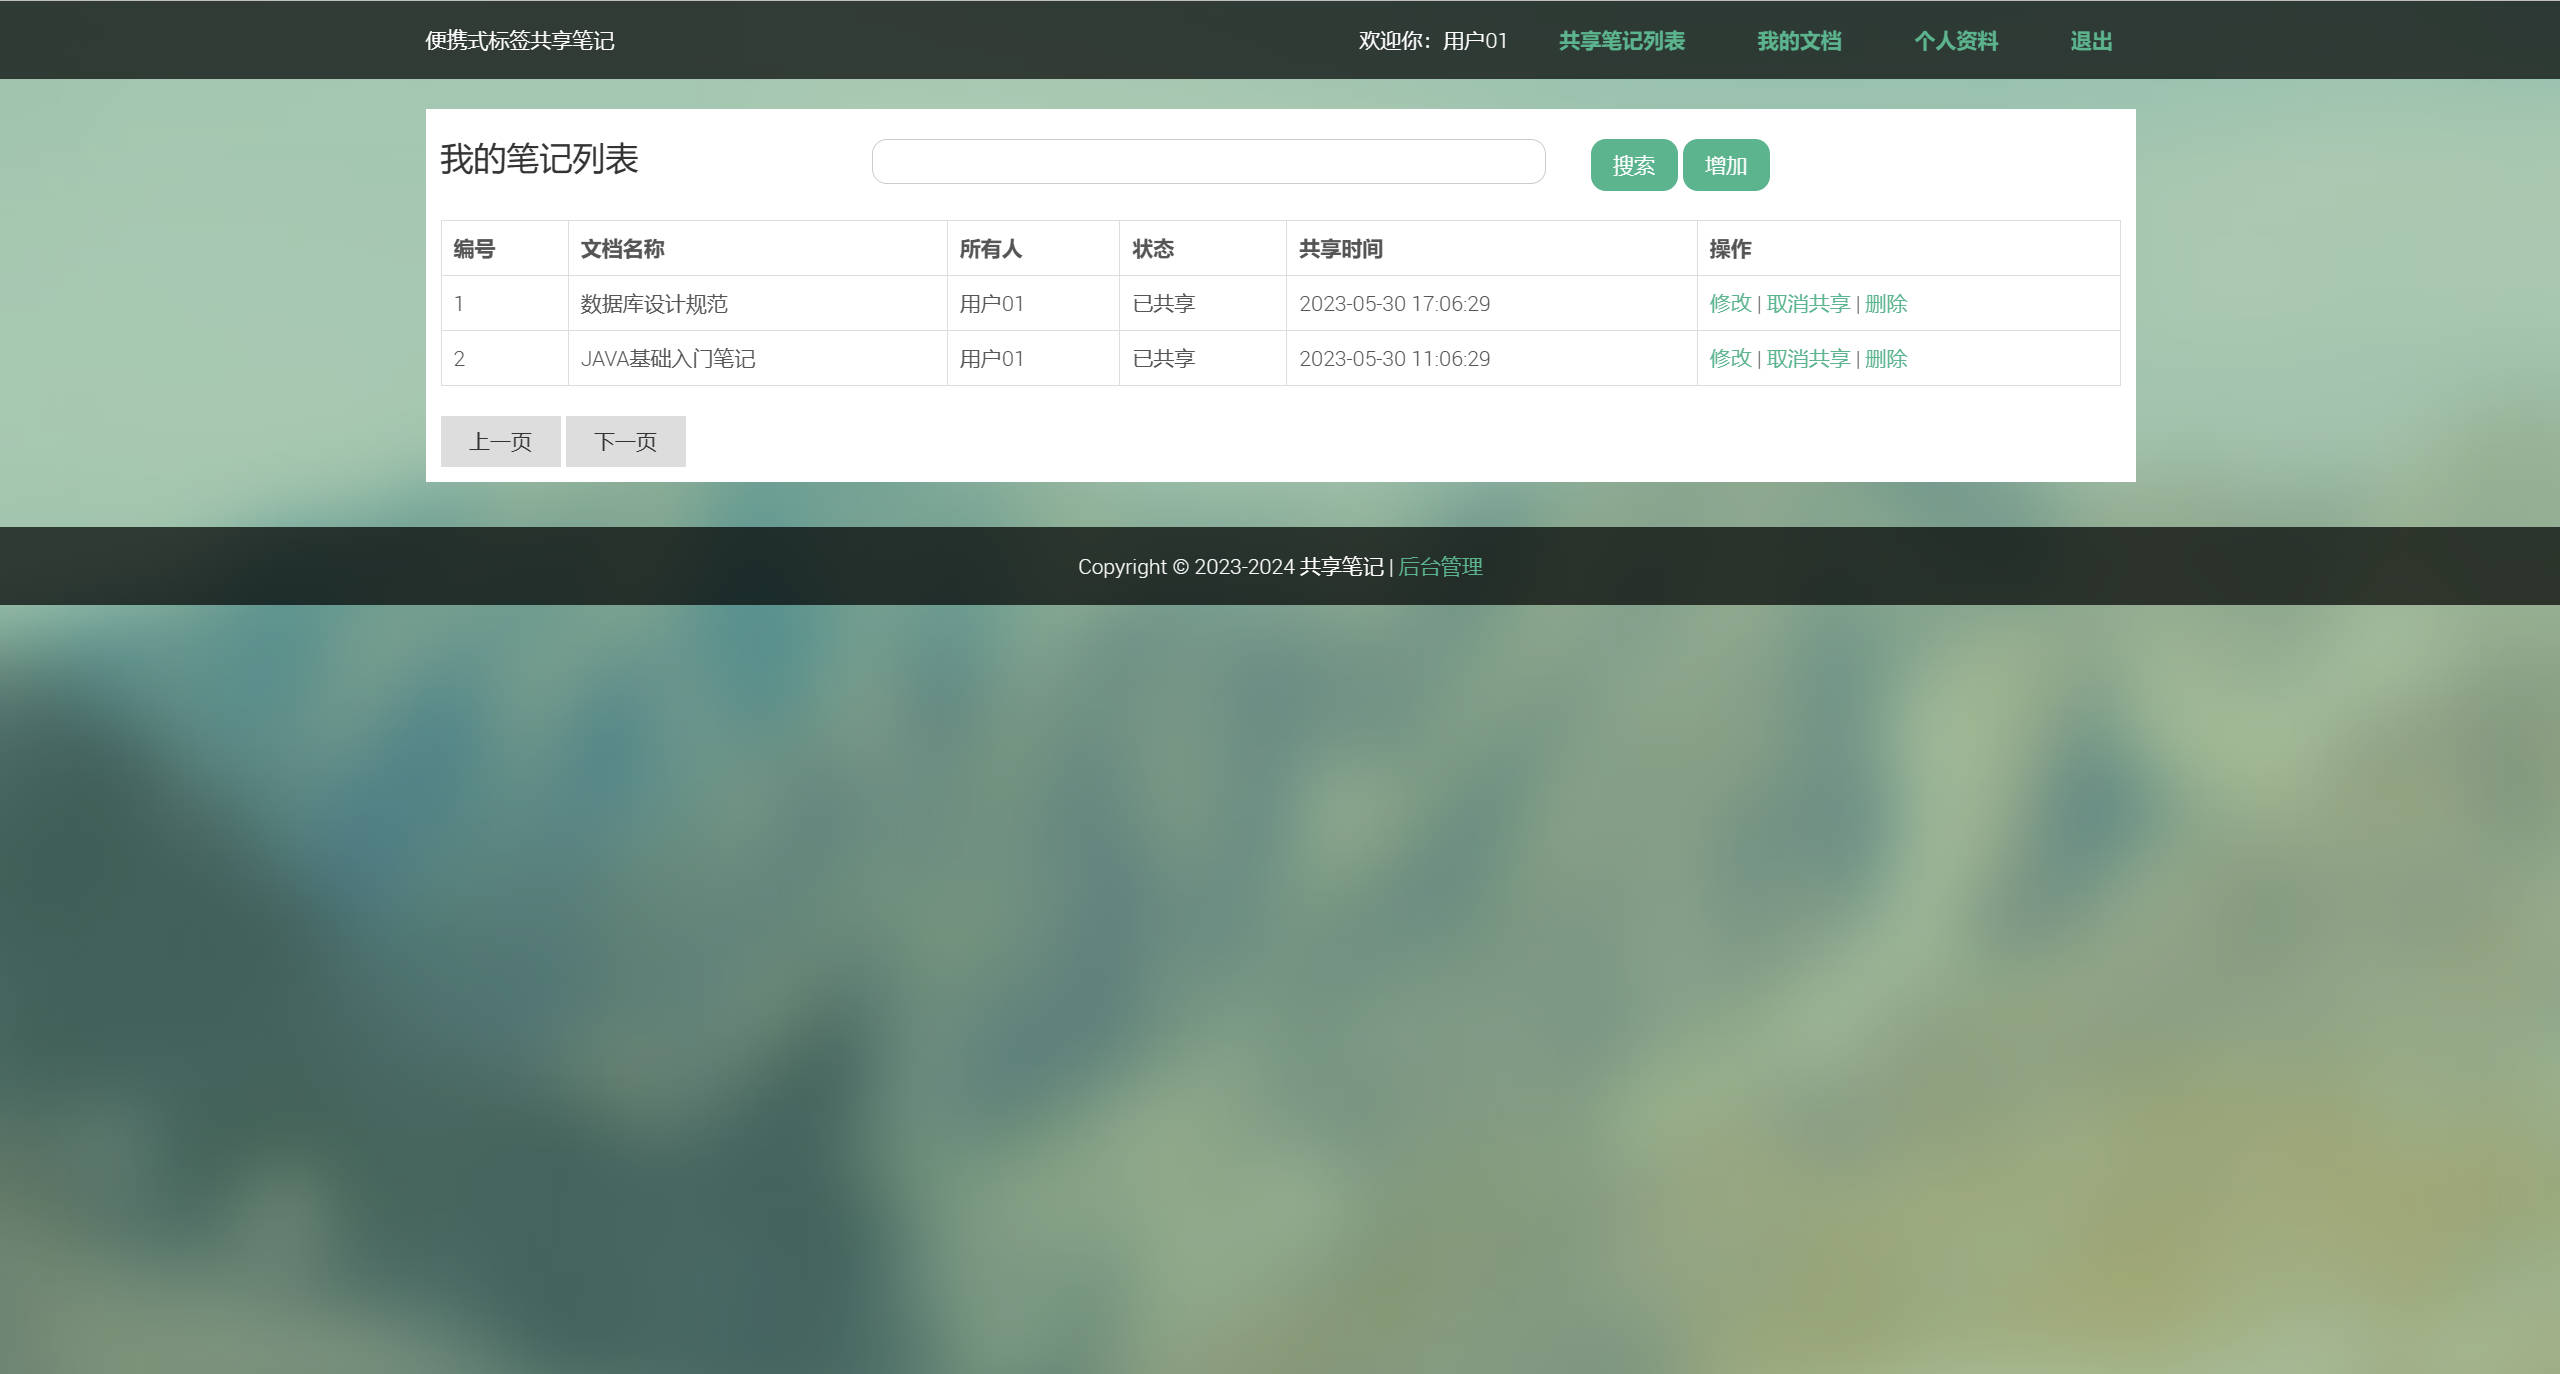
Task: Click the welcome text 用户01
Action: tap(1474, 41)
